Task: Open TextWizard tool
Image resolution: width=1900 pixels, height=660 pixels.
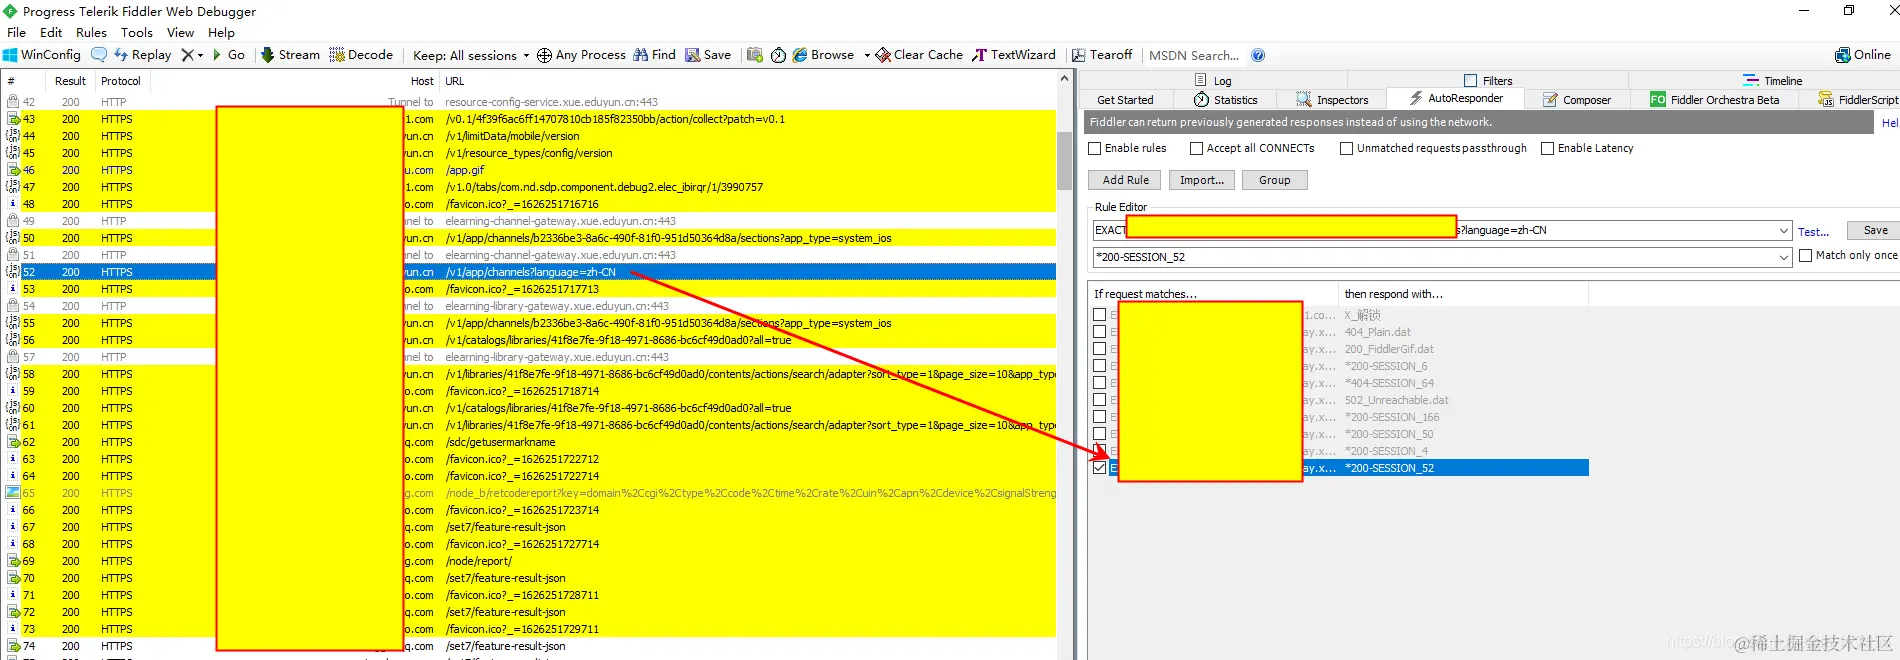Action: click(x=1014, y=55)
